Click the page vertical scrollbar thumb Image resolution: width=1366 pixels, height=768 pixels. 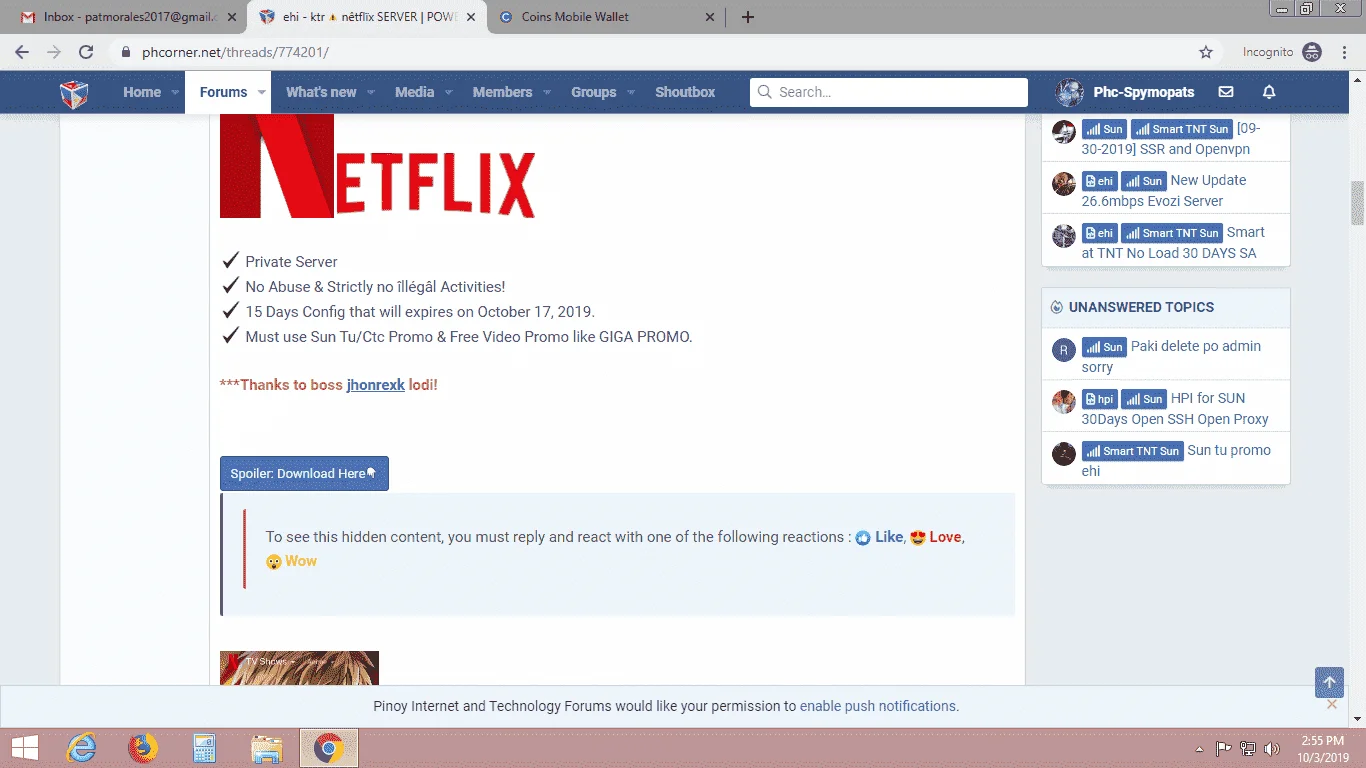[x=1357, y=204]
